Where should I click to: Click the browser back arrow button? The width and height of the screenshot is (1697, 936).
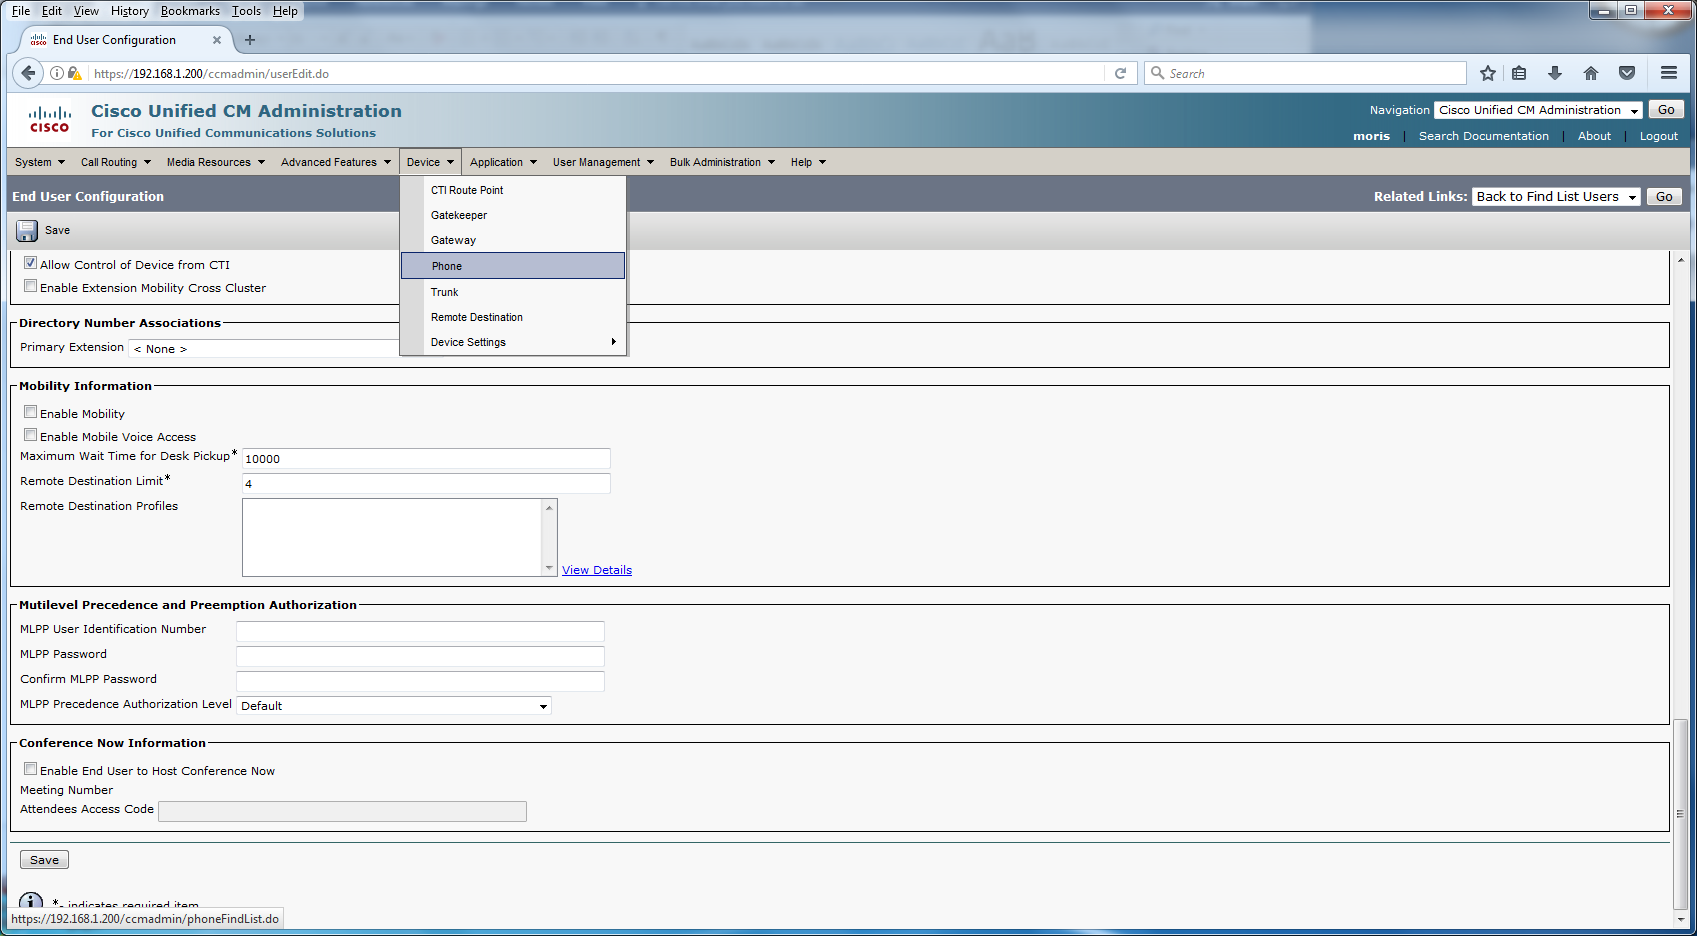[x=28, y=73]
